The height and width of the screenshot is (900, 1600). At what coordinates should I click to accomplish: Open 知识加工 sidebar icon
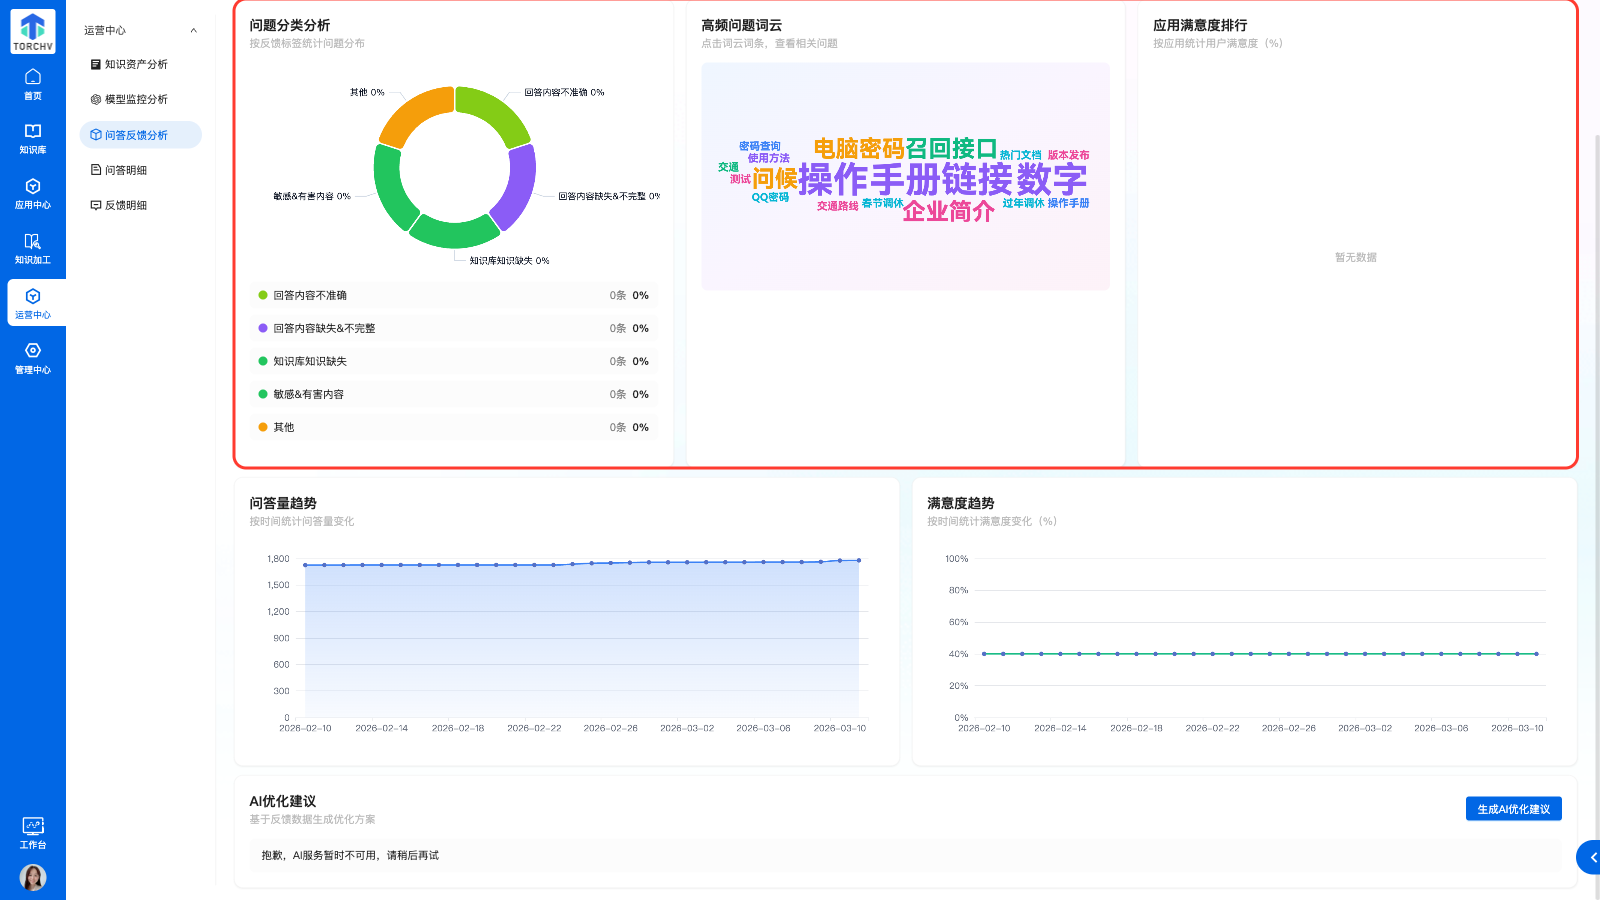(33, 249)
